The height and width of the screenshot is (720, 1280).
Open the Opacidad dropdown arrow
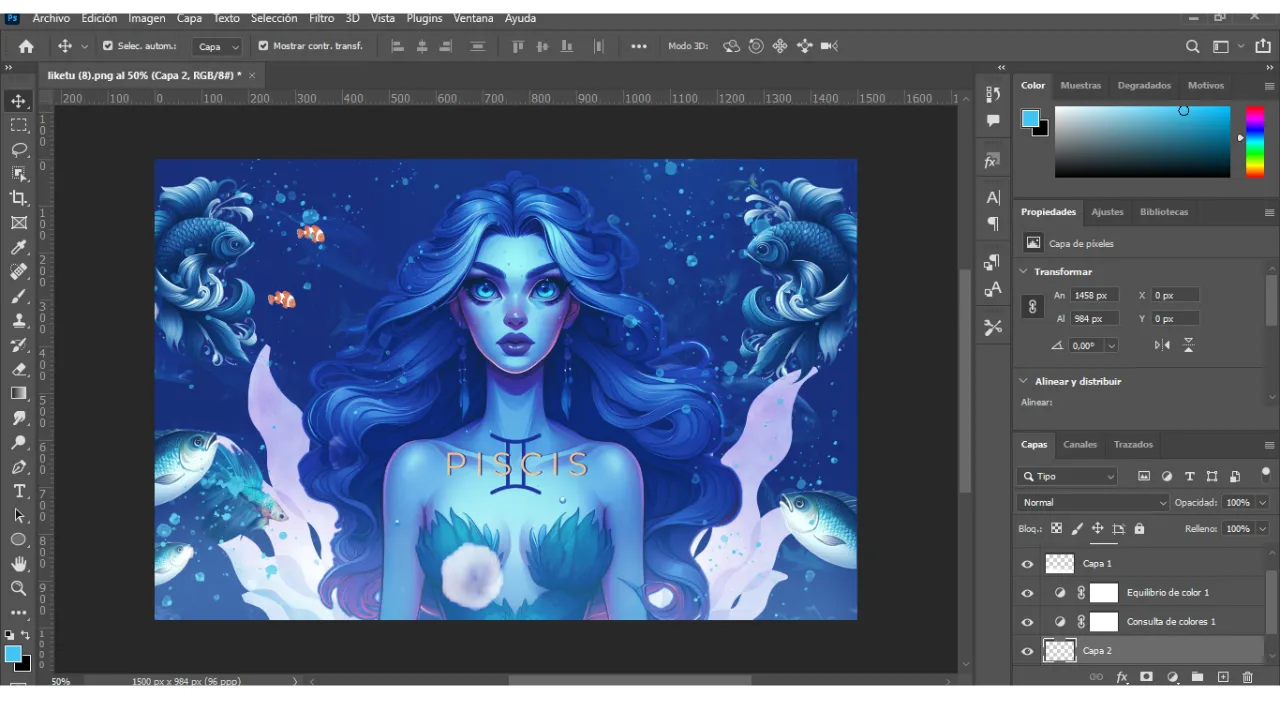click(1261, 503)
